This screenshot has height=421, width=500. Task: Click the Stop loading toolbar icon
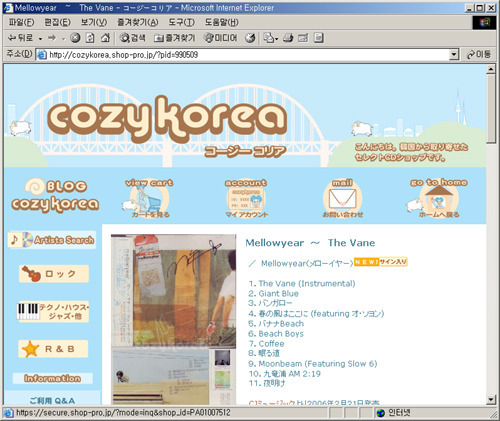coord(75,38)
